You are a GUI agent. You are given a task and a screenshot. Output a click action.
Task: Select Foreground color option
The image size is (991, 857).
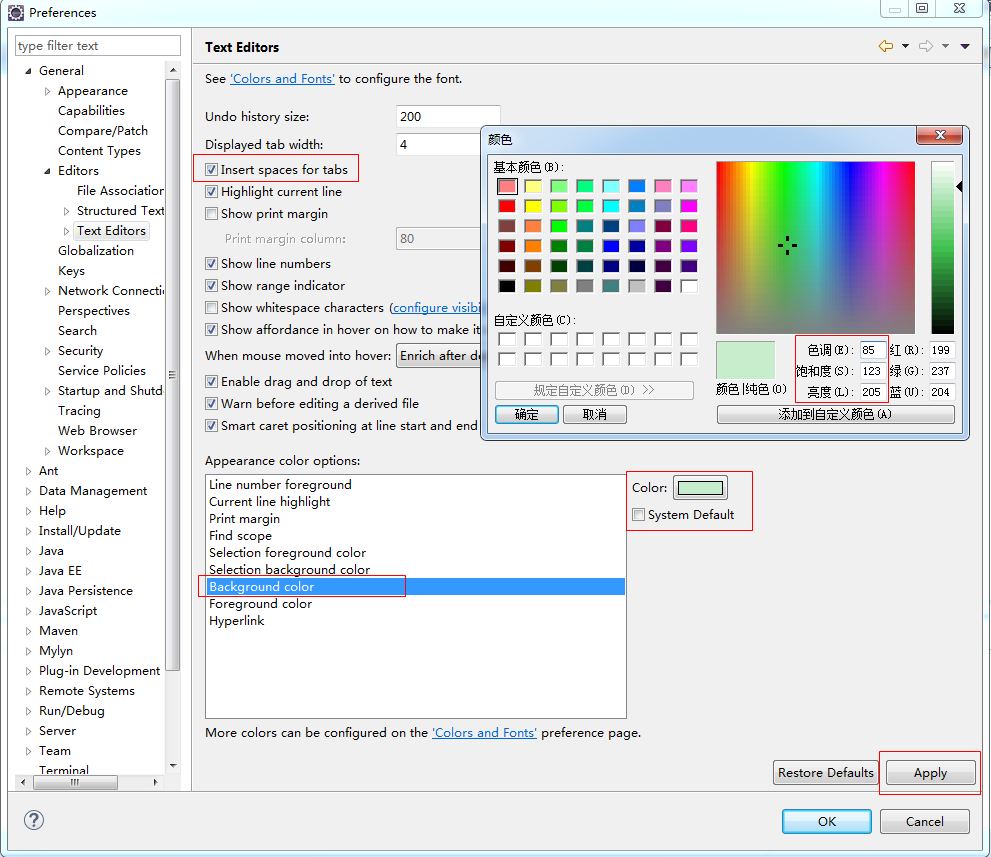click(x=260, y=604)
